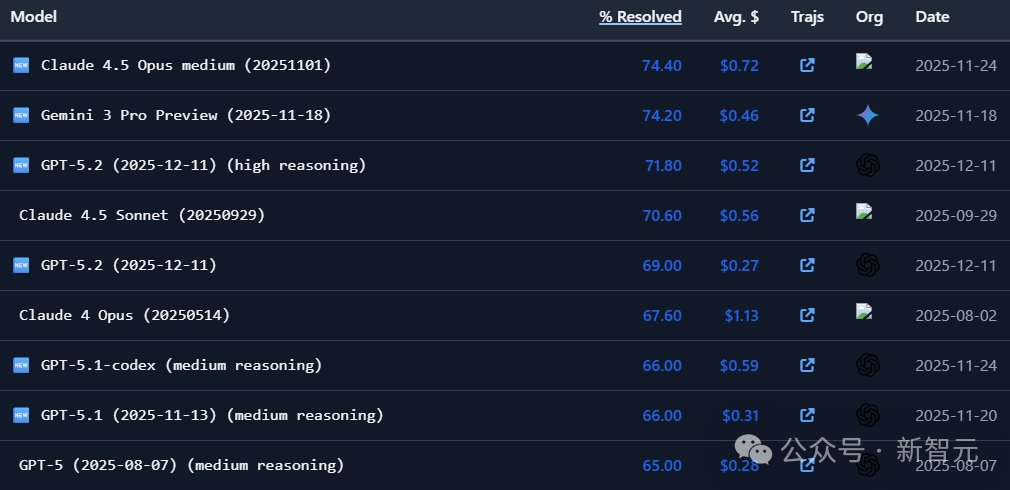The image size is (1010, 490).
Task: Sort by the % Resolved column header
Action: 640,17
